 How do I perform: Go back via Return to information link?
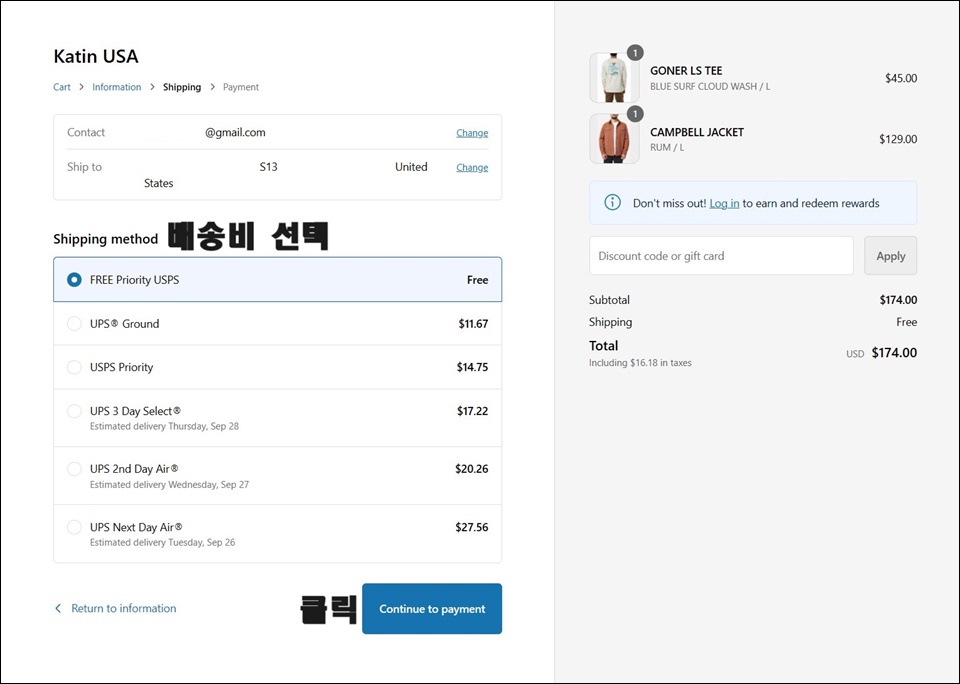pos(124,608)
